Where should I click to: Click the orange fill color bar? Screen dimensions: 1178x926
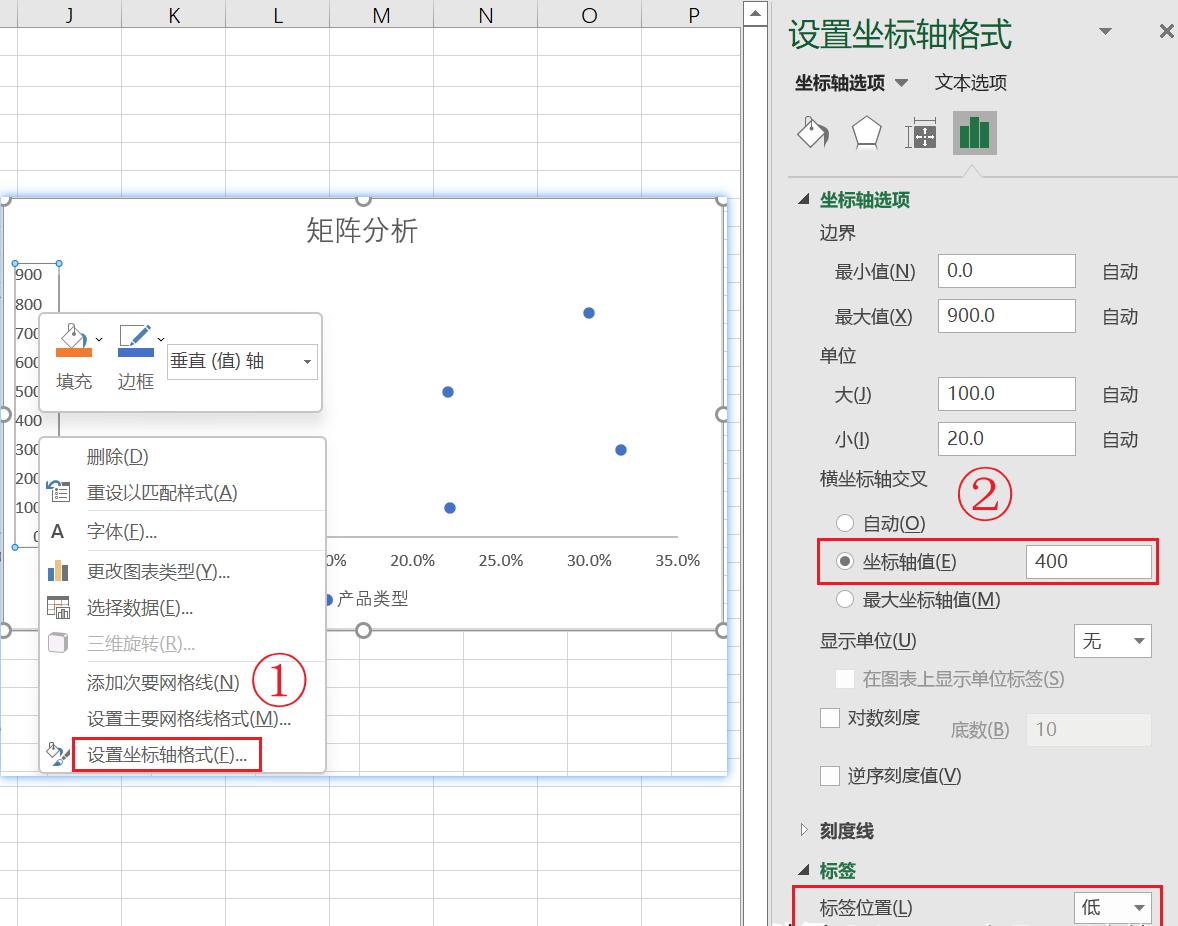74,352
